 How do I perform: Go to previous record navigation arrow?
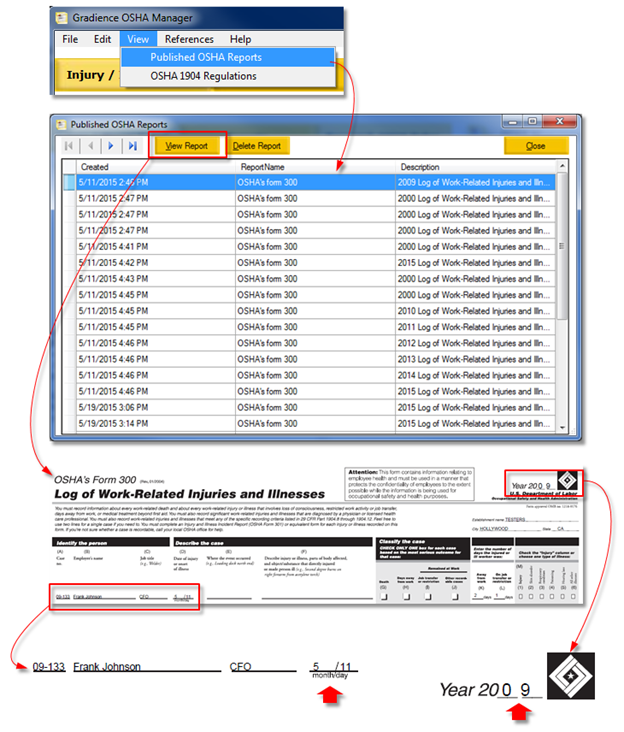[x=91, y=146]
